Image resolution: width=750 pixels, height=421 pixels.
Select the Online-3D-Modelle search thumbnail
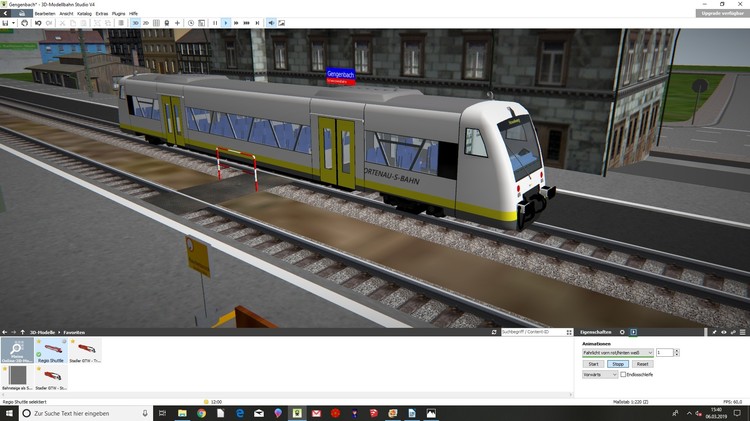[x=17, y=350]
